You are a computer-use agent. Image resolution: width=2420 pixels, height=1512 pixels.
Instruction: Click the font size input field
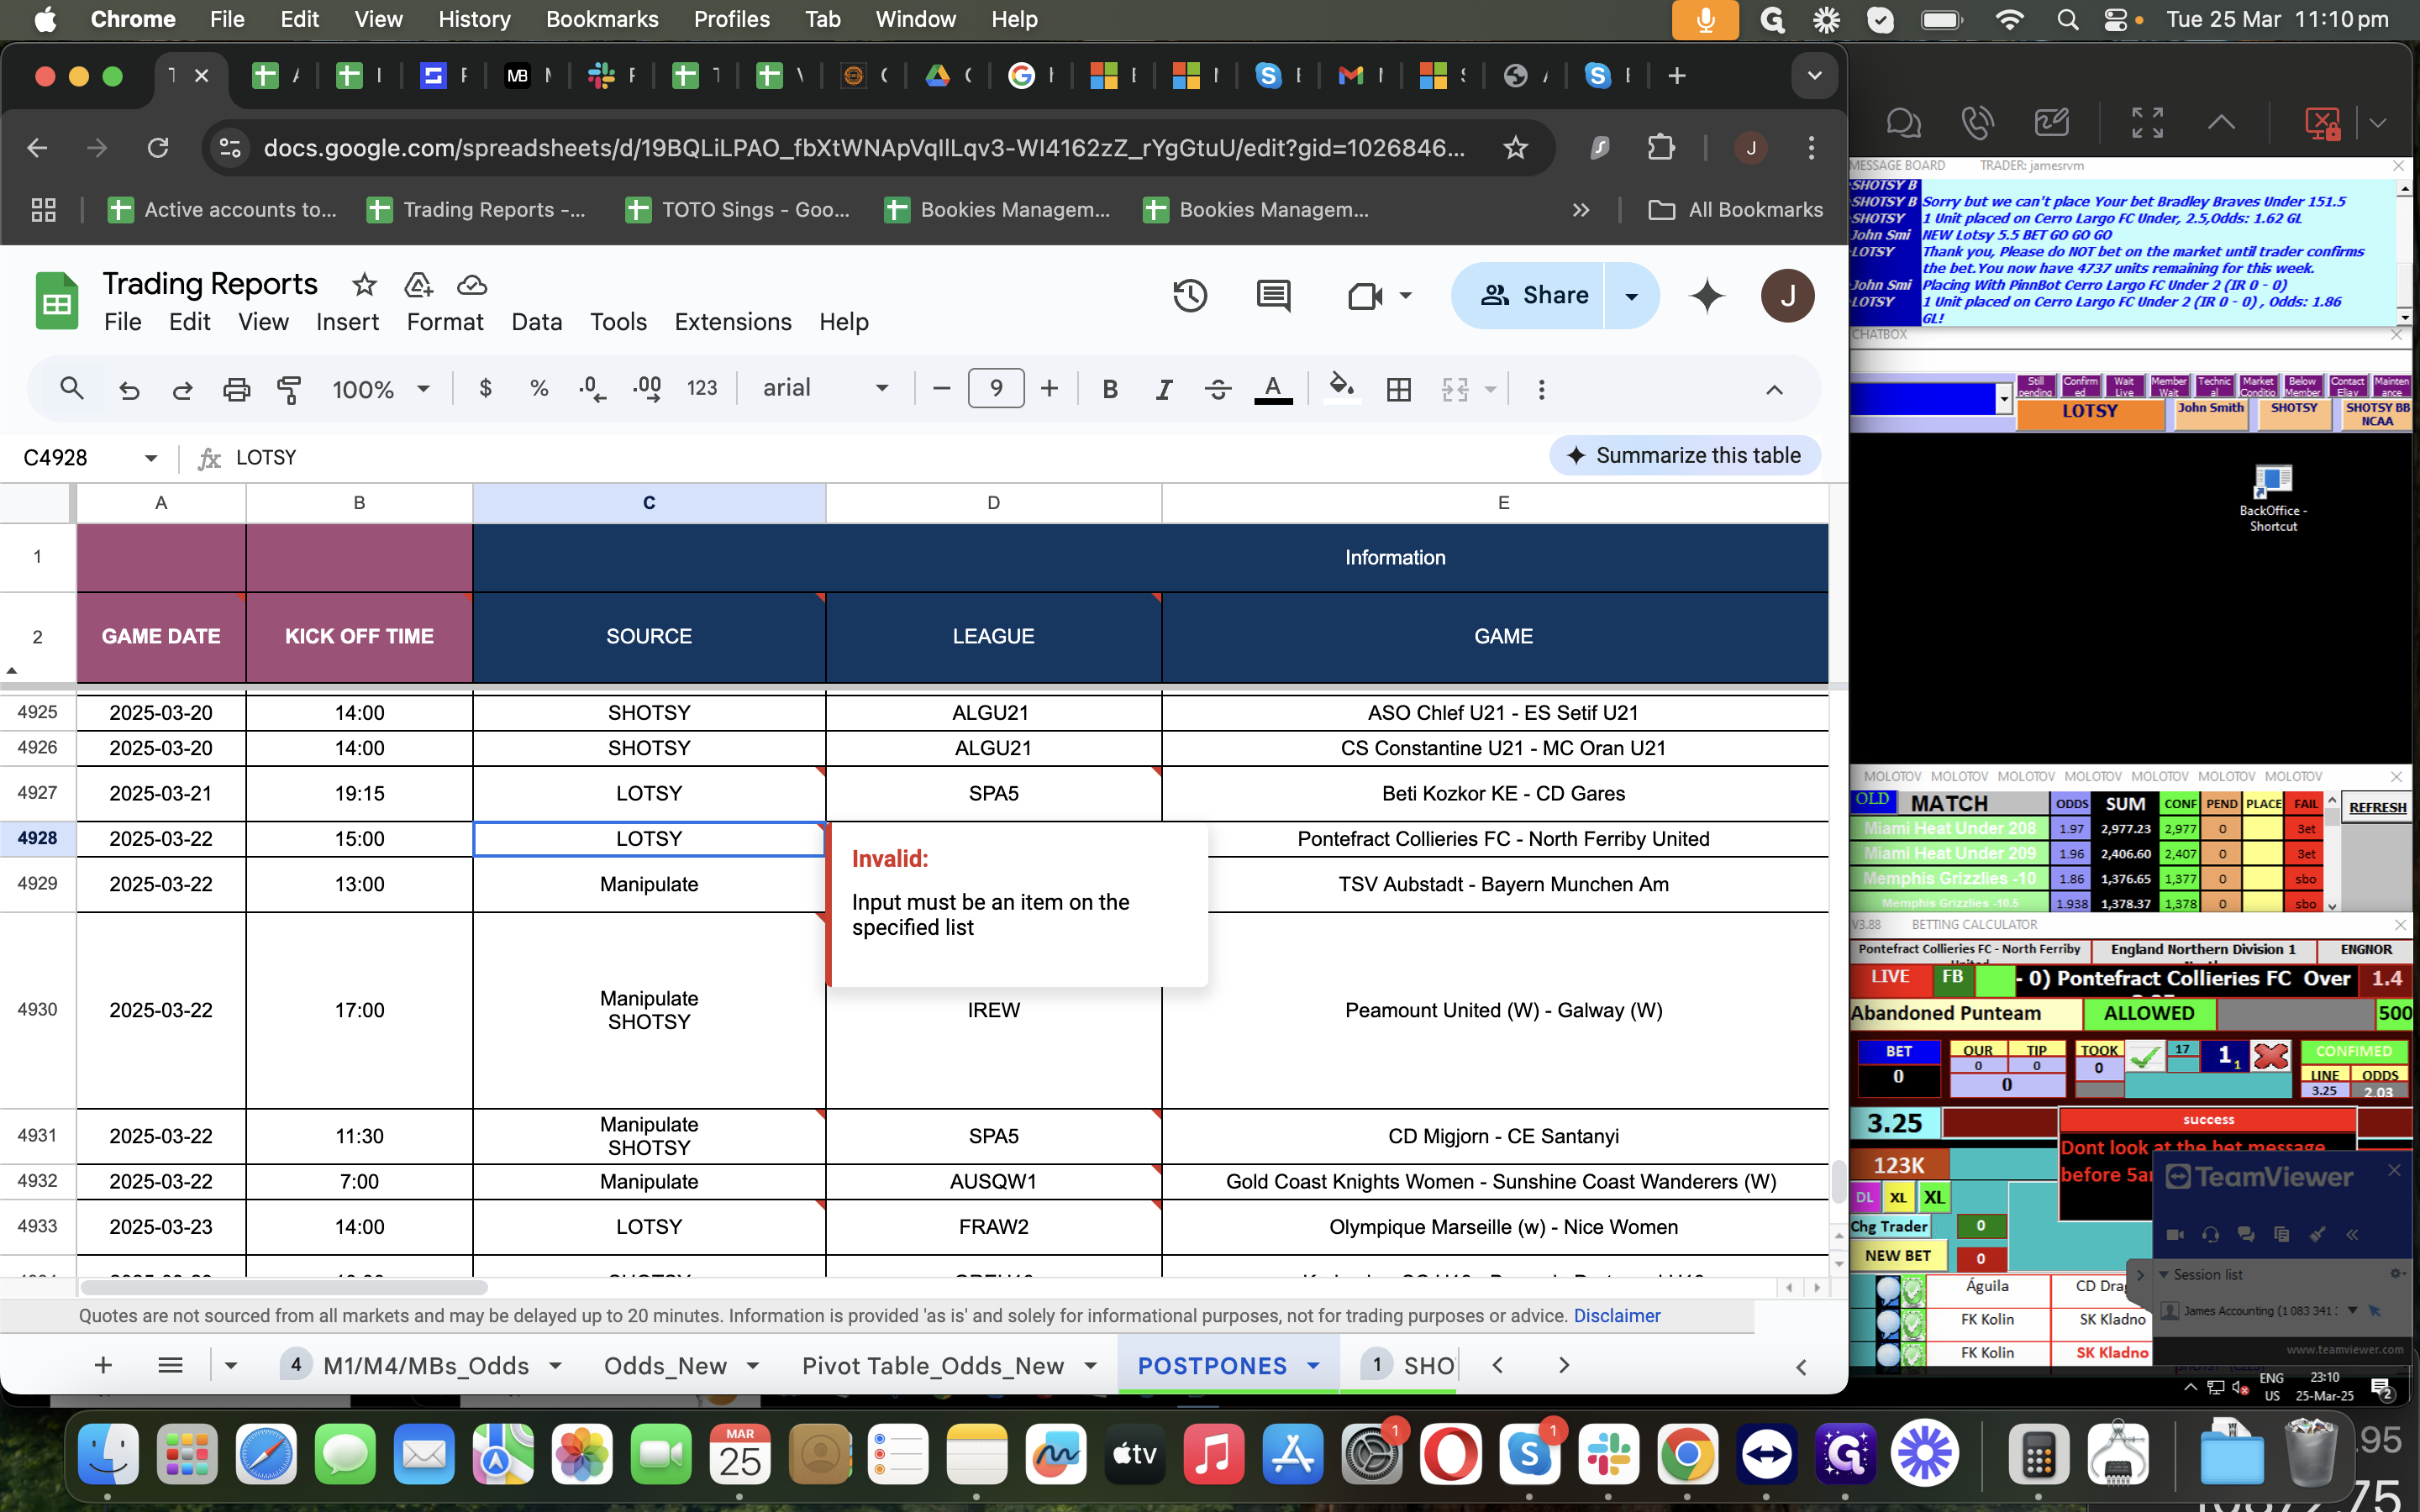click(x=996, y=388)
